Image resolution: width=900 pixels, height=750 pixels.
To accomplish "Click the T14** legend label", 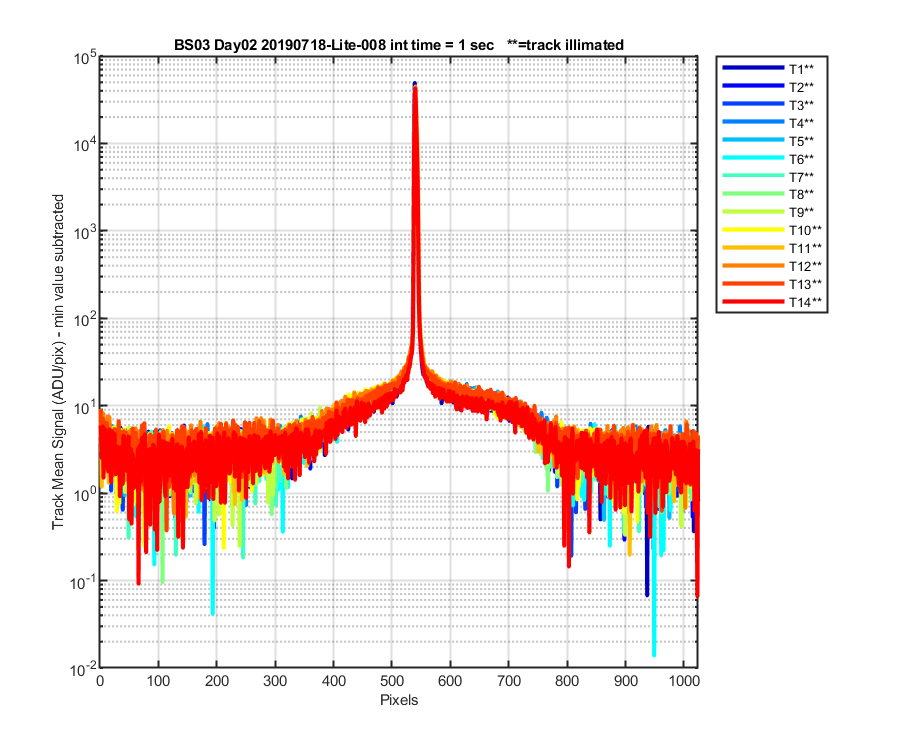I will [805, 302].
